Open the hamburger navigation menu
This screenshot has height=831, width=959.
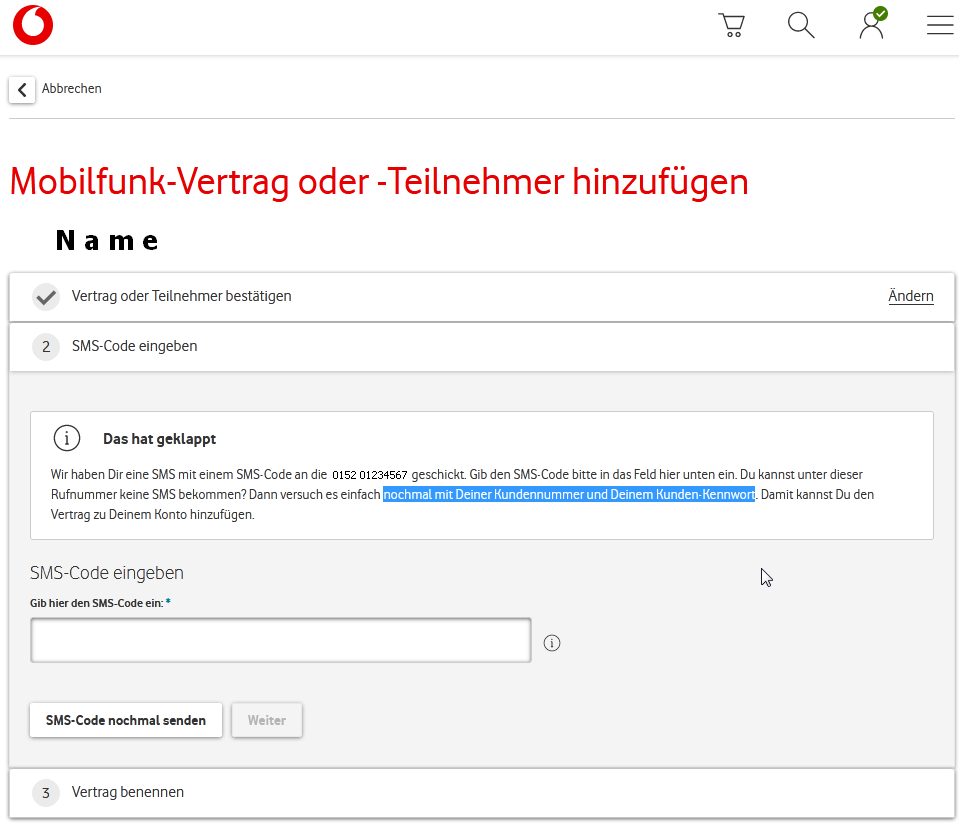[939, 25]
